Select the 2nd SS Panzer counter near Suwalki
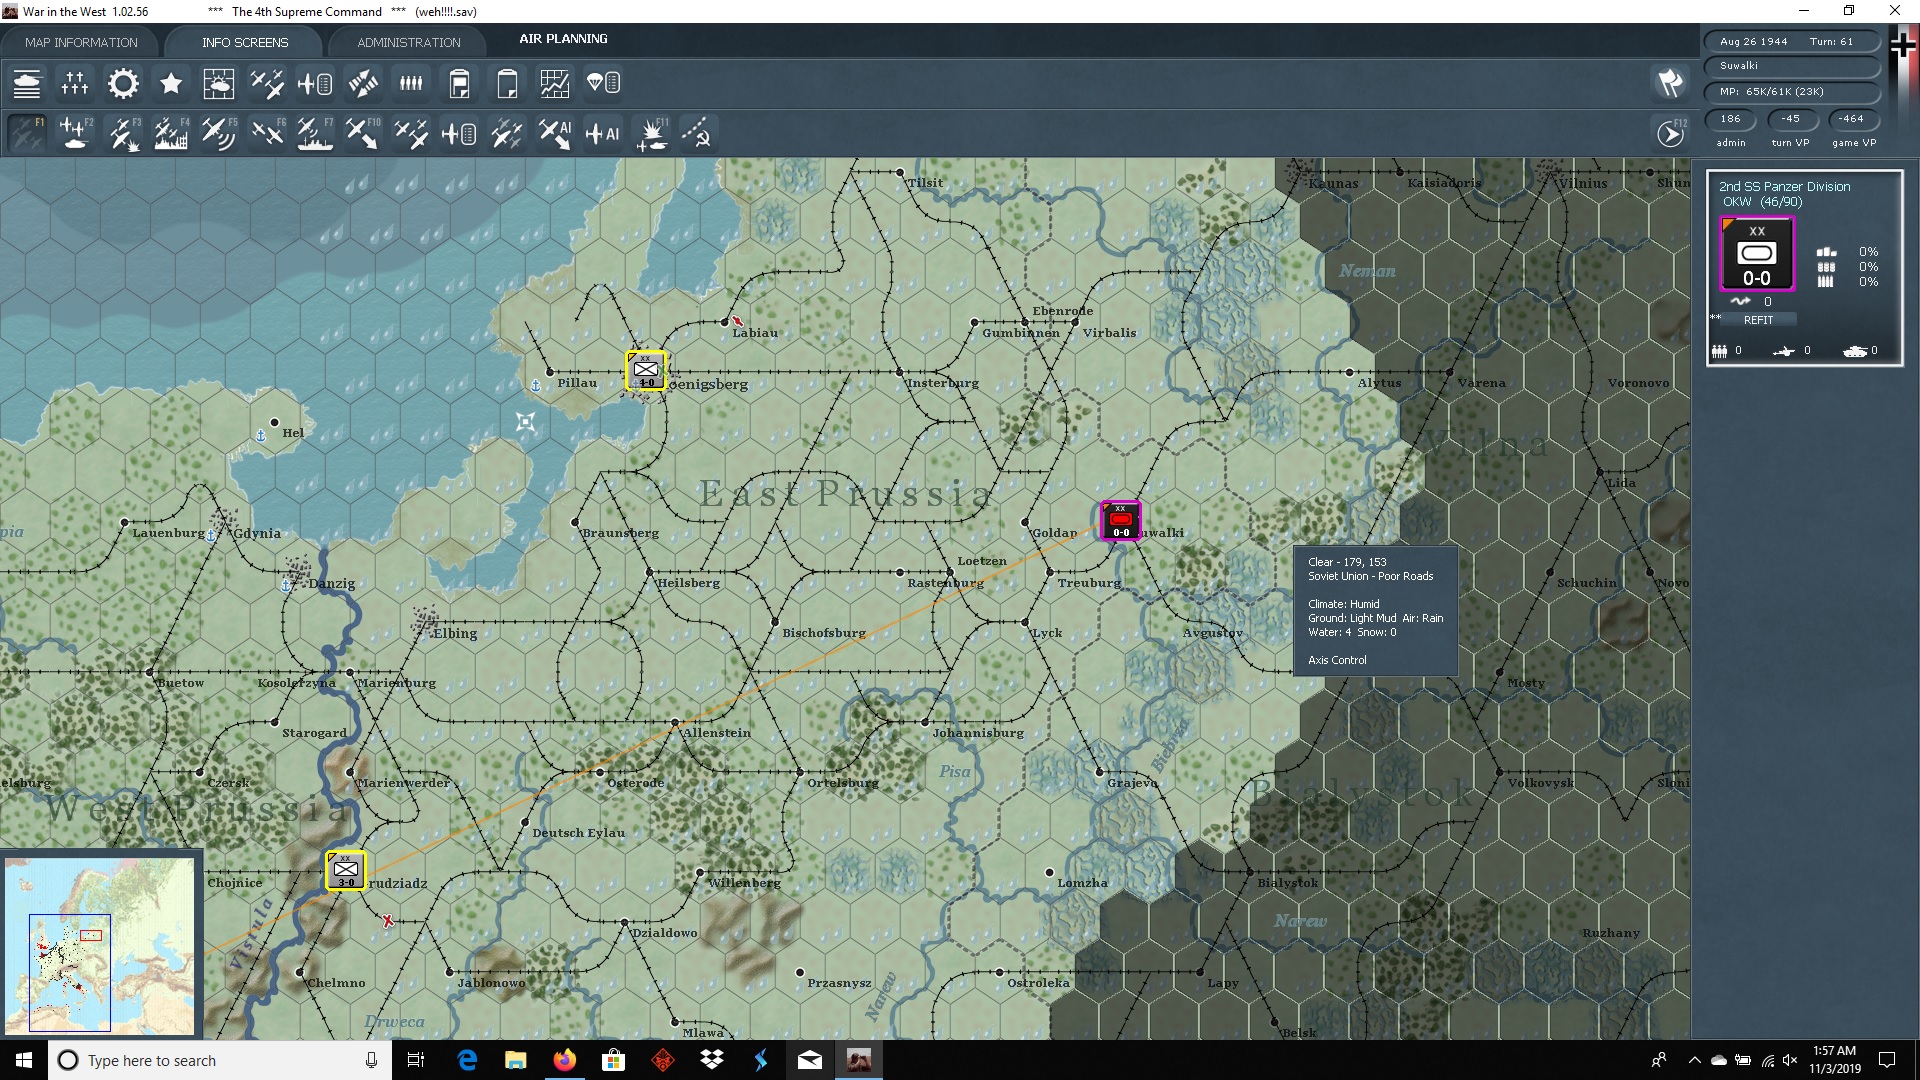Screen dimensions: 1920x1080 [1120, 521]
